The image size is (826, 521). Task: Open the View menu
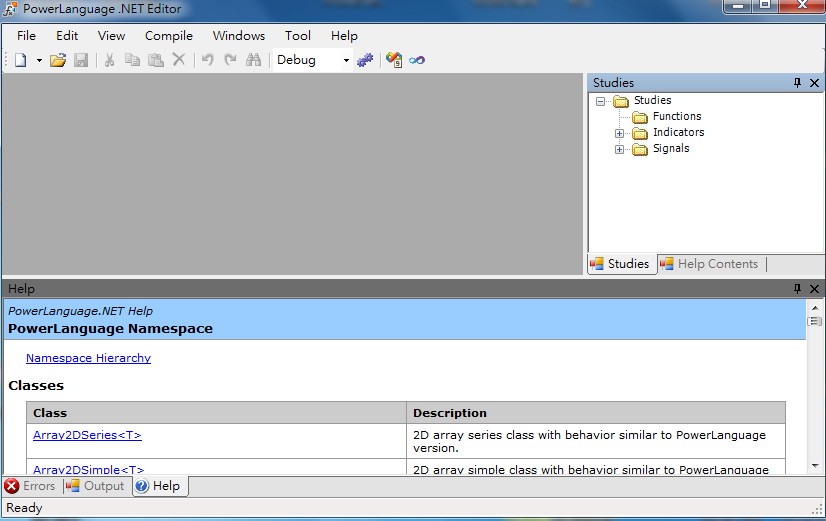click(x=111, y=36)
